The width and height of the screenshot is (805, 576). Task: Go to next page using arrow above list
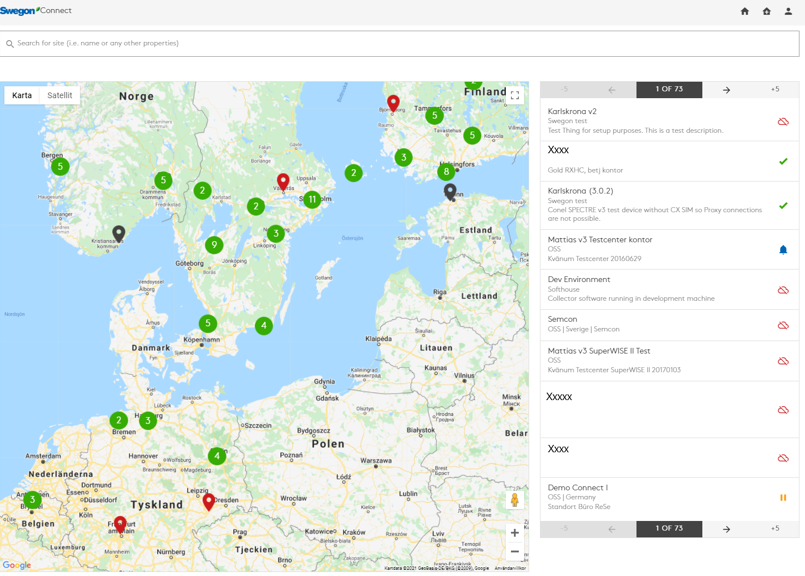tap(726, 90)
